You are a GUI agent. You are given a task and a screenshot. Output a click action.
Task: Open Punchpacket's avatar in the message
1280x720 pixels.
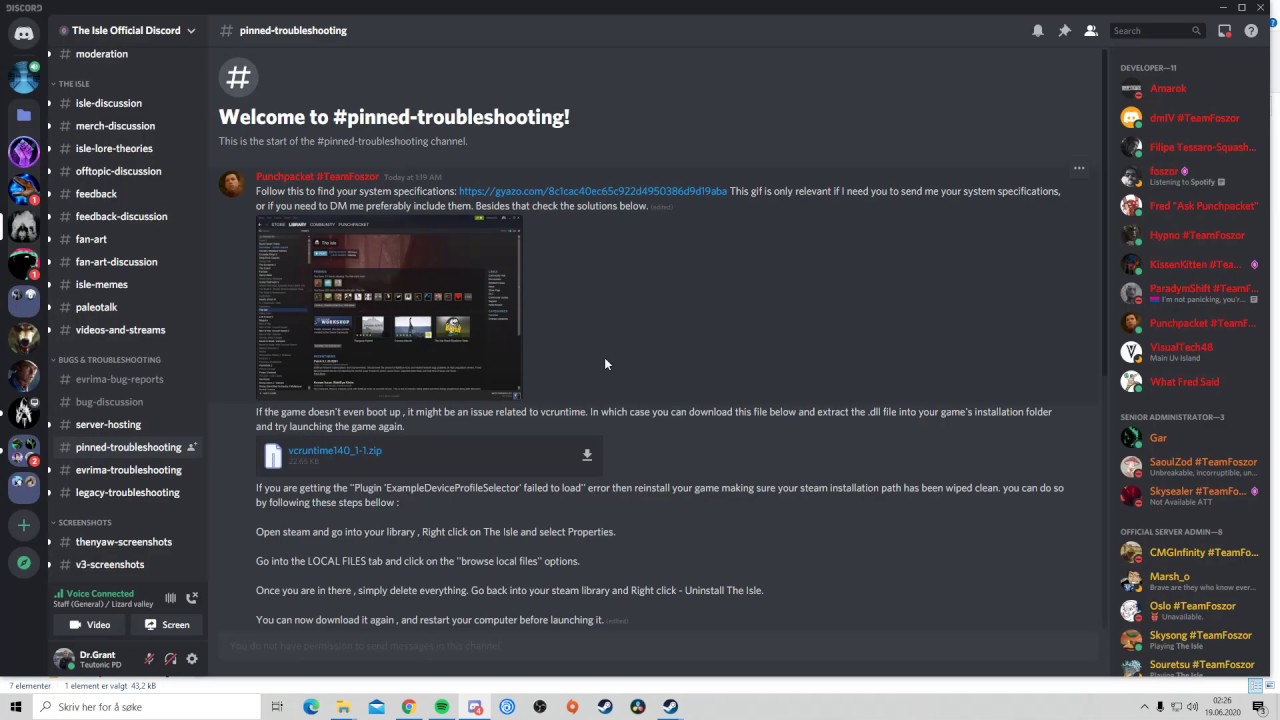point(232,184)
